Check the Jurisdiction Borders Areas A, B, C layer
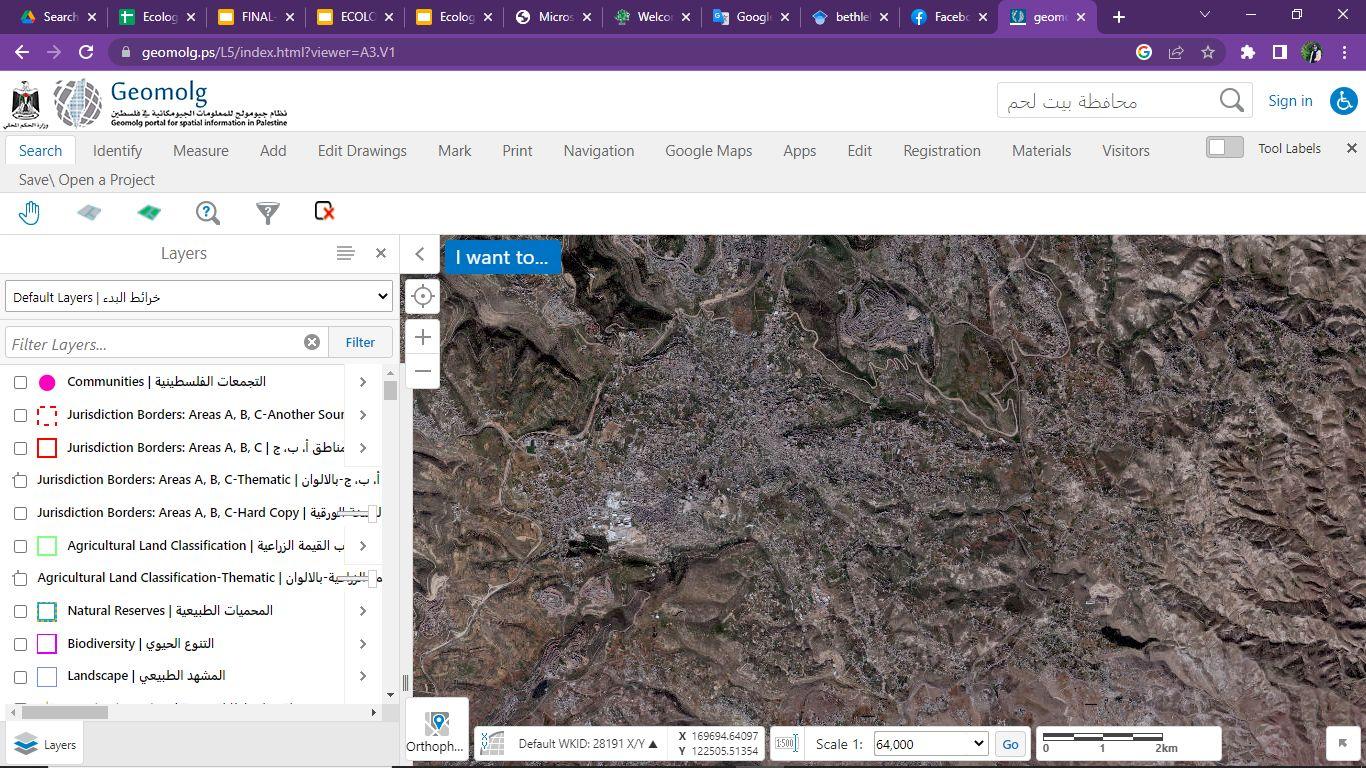 (x=20, y=448)
